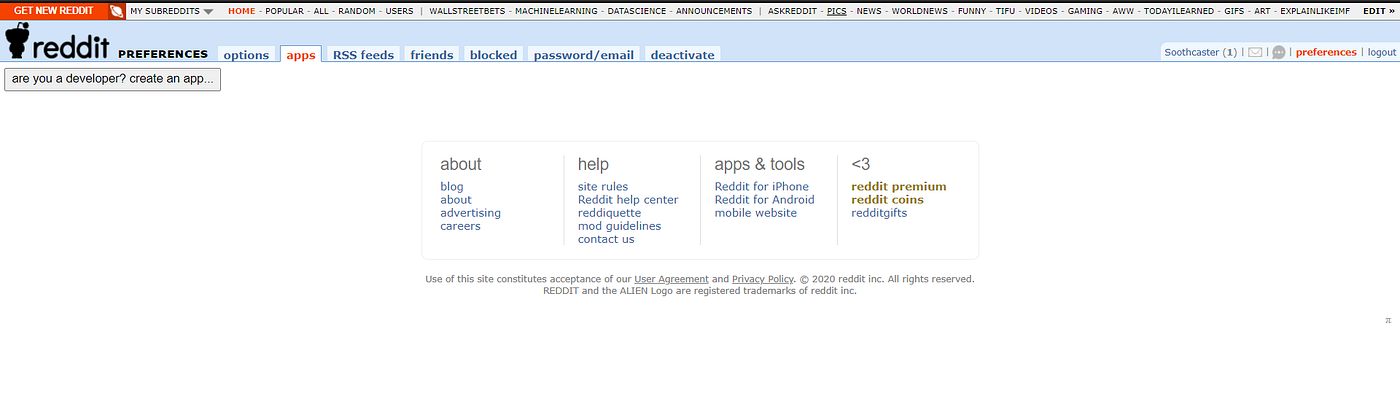Open the reddit coins link
Viewport: 1400px width, 418px height.
click(888, 200)
